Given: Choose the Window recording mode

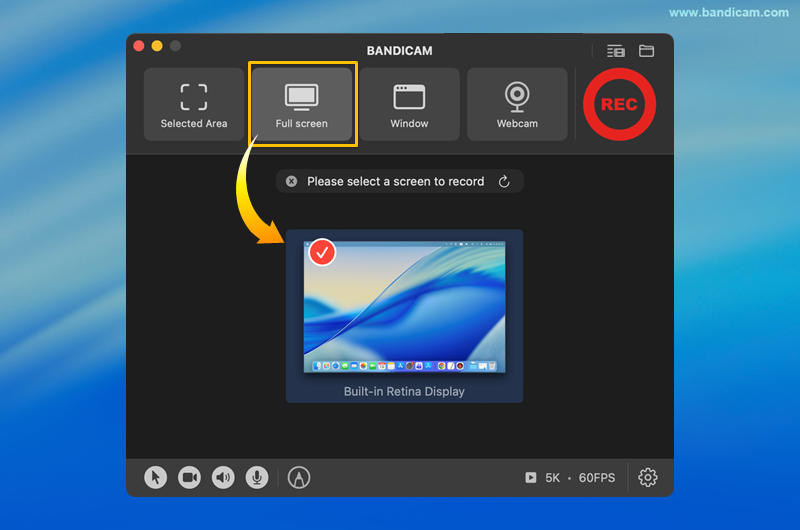Looking at the screenshot, I should point(409,105).
